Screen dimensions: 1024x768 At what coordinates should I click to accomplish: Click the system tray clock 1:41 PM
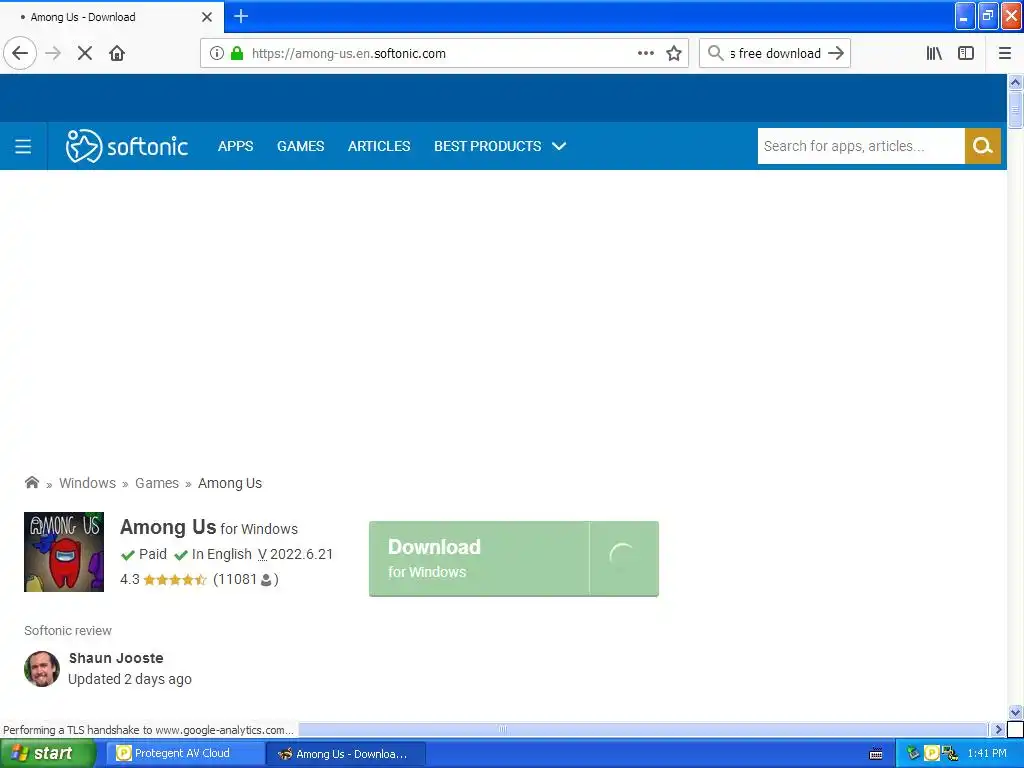(x=986, y=753)
